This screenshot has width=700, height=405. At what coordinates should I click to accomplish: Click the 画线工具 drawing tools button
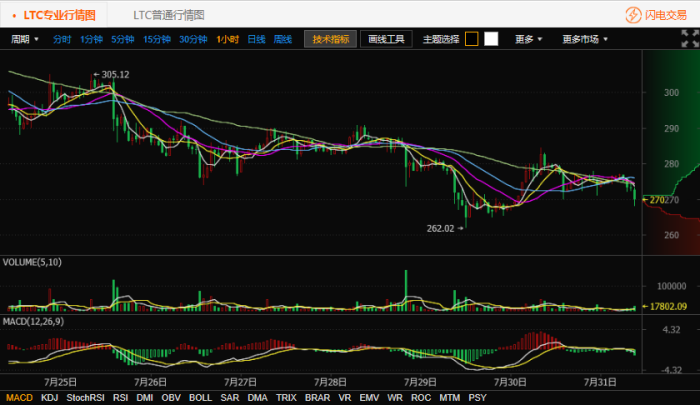click(385, 39)
